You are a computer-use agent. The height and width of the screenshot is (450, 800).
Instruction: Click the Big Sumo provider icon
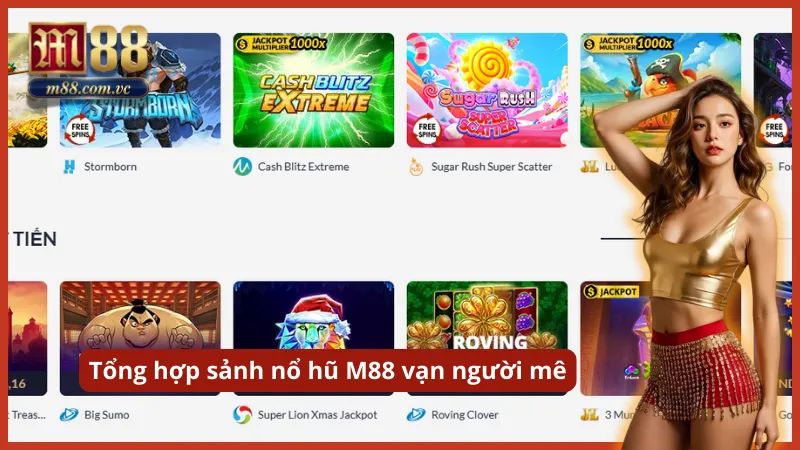click(69, 415)
